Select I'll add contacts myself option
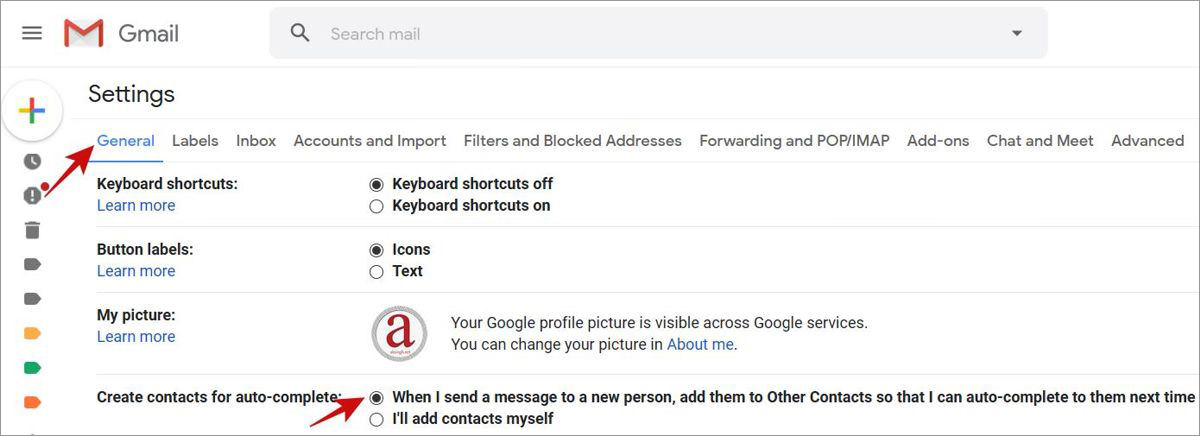 (x=376, y=419)
